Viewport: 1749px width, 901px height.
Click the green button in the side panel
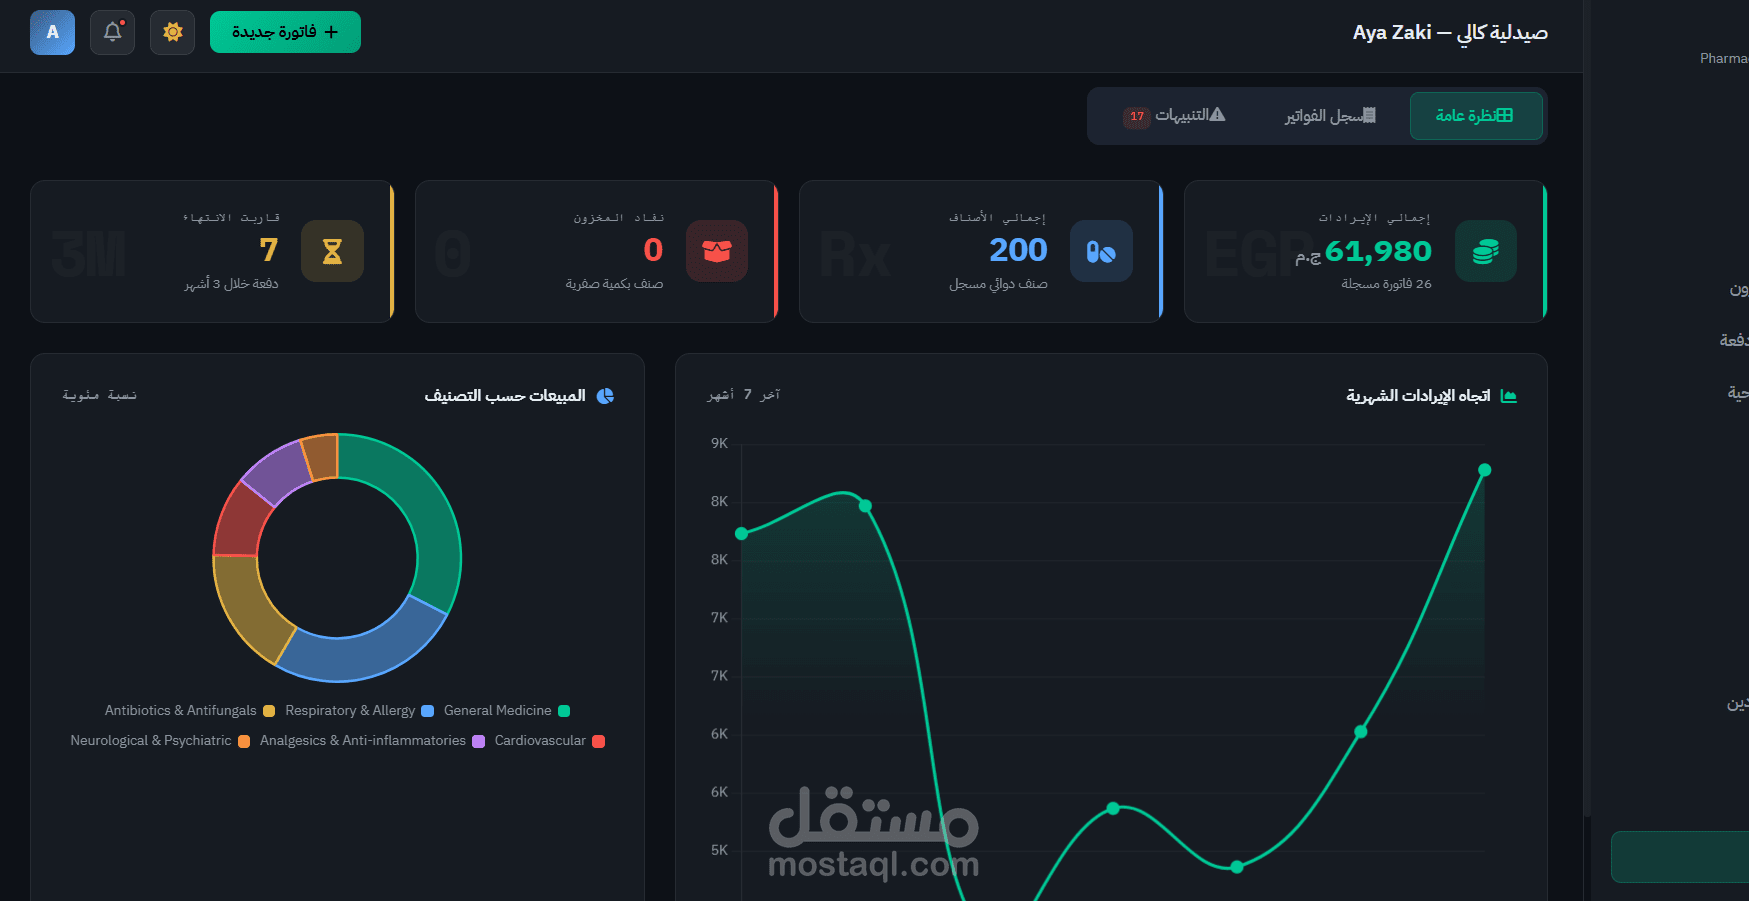(1680, 857)
